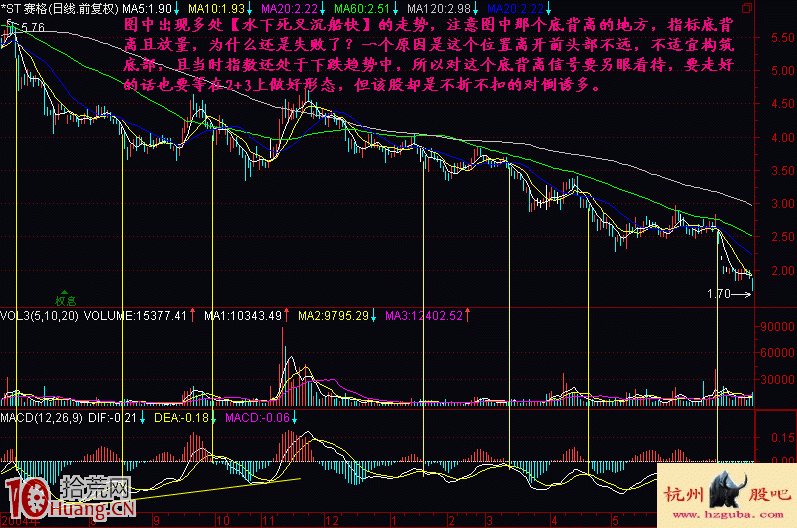Click the MACD(12,26,9) indicator name

click(x=41, y=418)
